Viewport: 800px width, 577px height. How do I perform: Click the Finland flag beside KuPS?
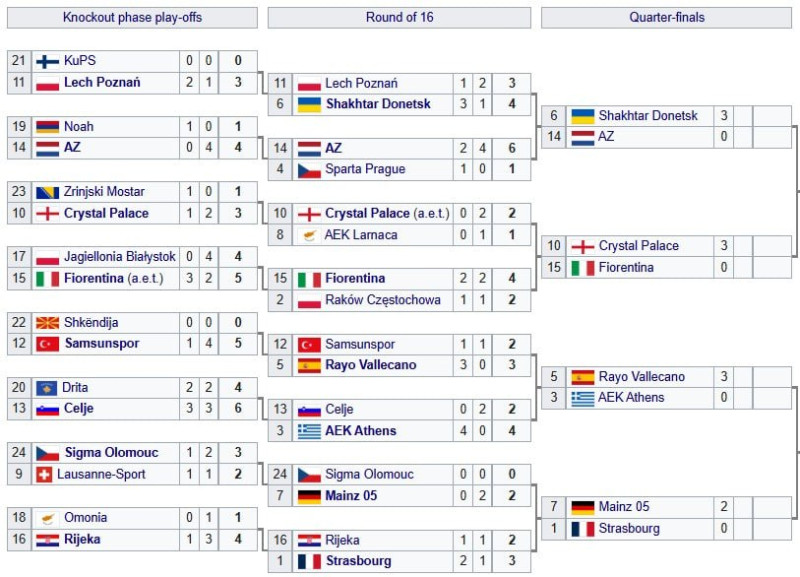[x=48, y=61]
